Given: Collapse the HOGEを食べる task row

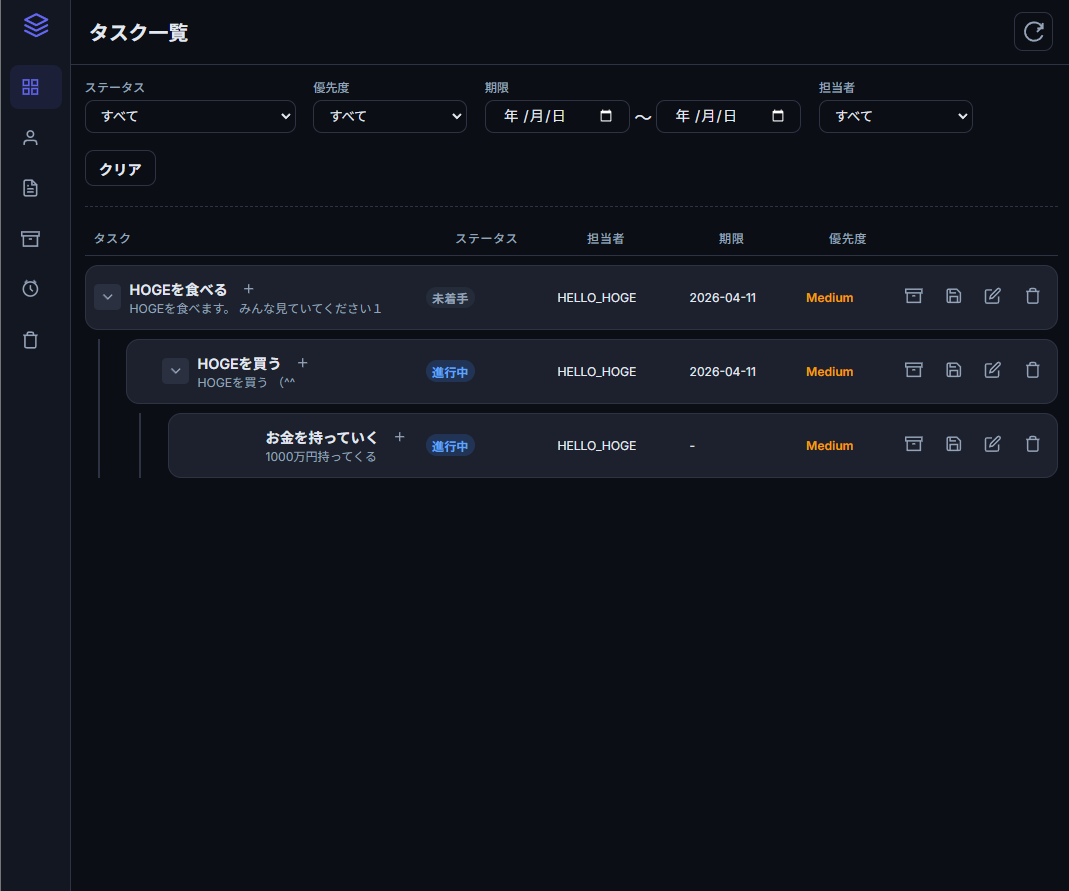Looking at the screenshot, I should [x=107, y=297].
